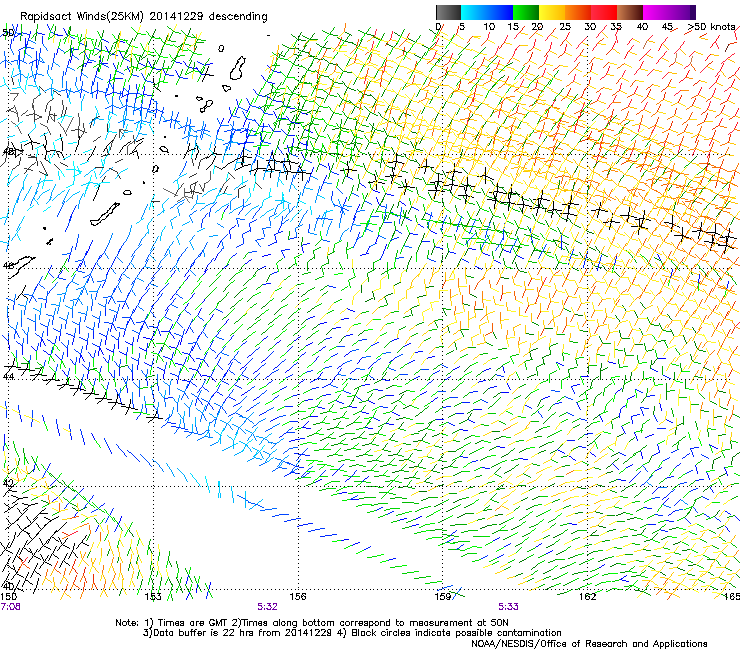Viewport: 740px width, 650px height.
Task: Click the '42' latitude axis label
Action: (8, 483)
